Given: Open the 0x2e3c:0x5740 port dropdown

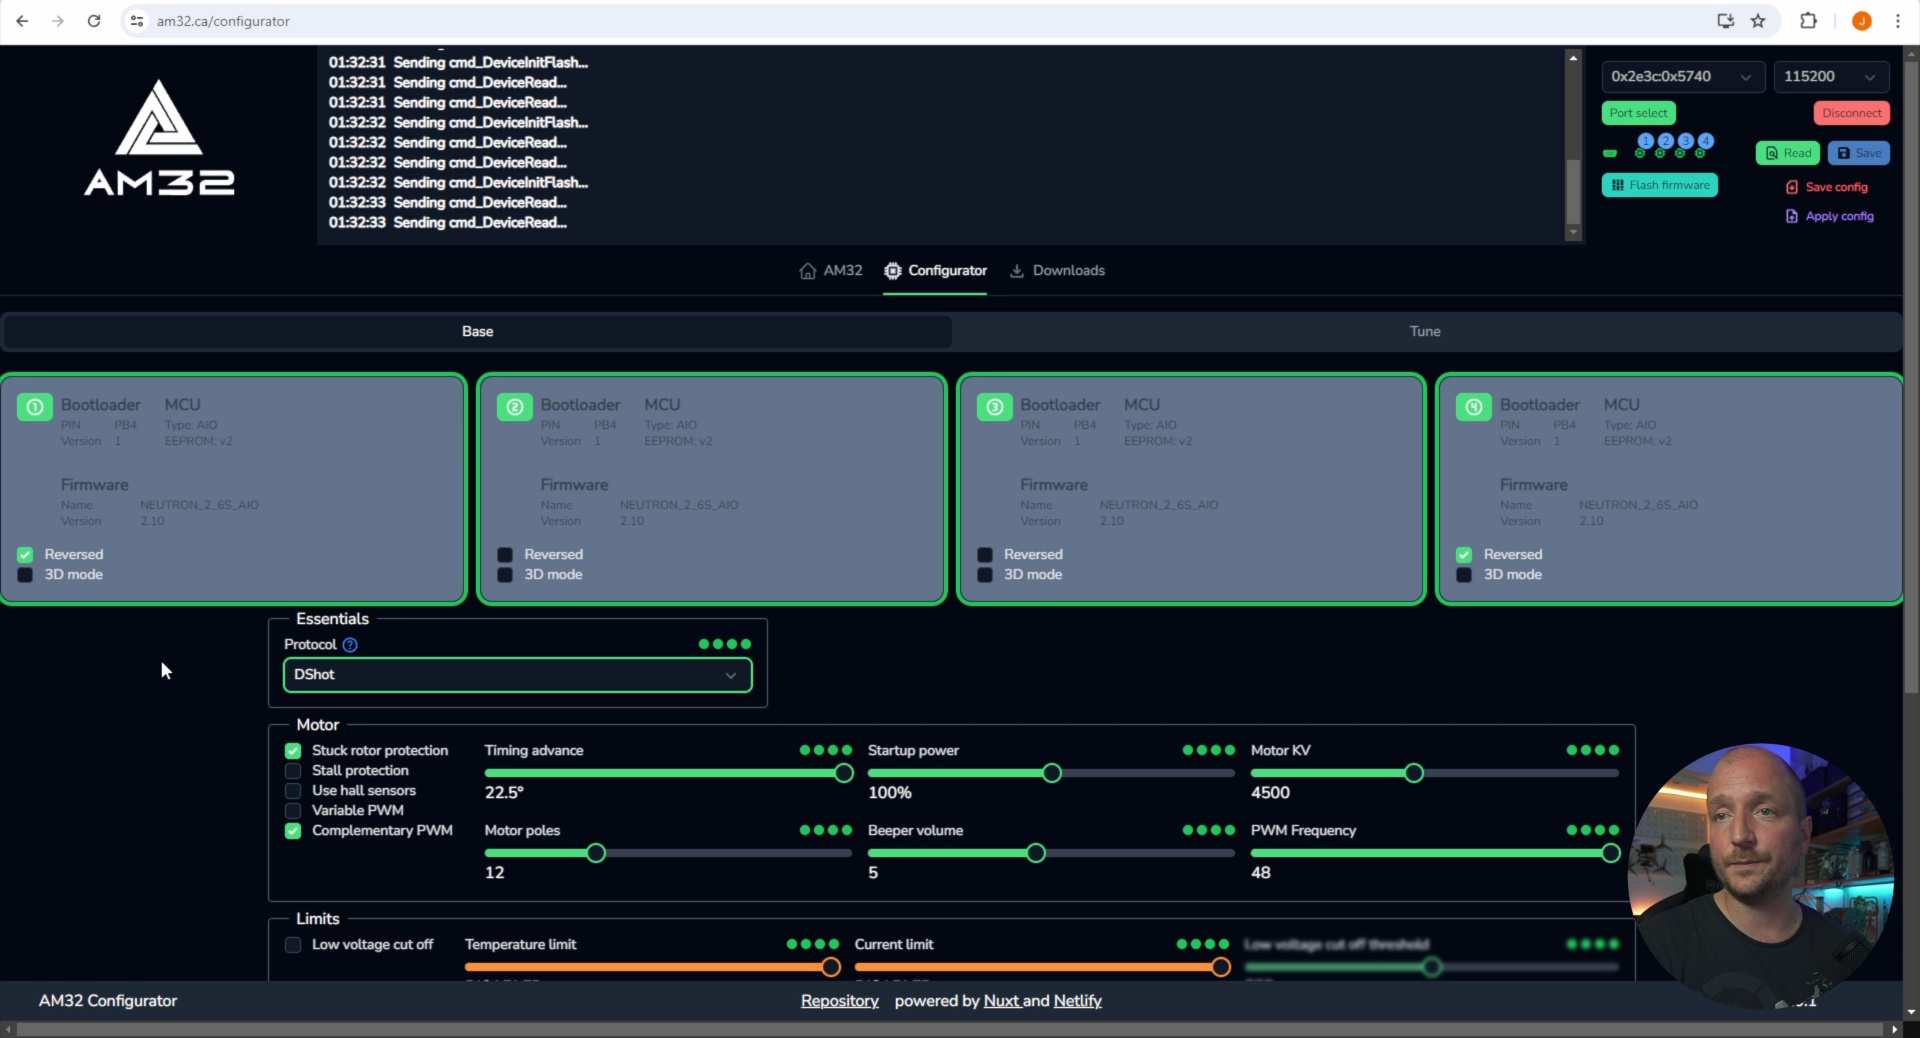Looking at the screenshot, I should pos(1681,77).
